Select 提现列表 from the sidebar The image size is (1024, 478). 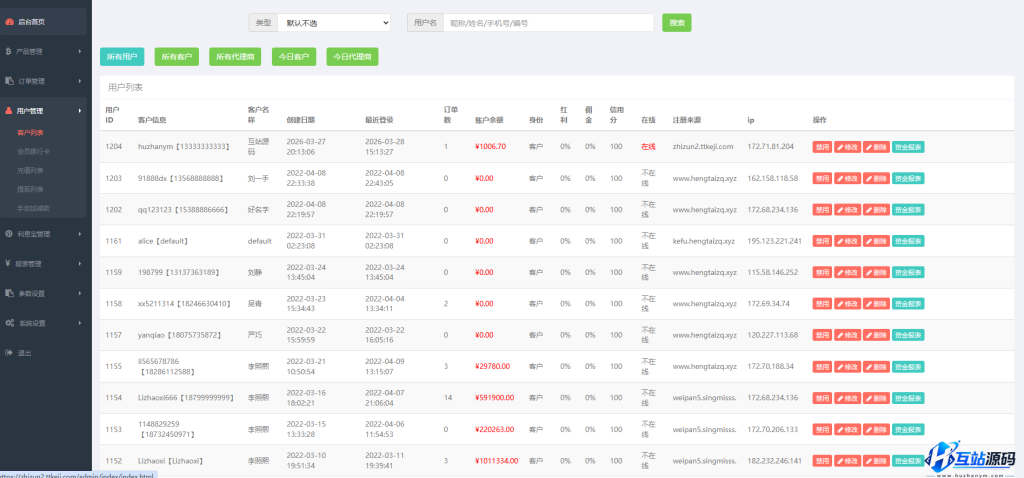31,188
